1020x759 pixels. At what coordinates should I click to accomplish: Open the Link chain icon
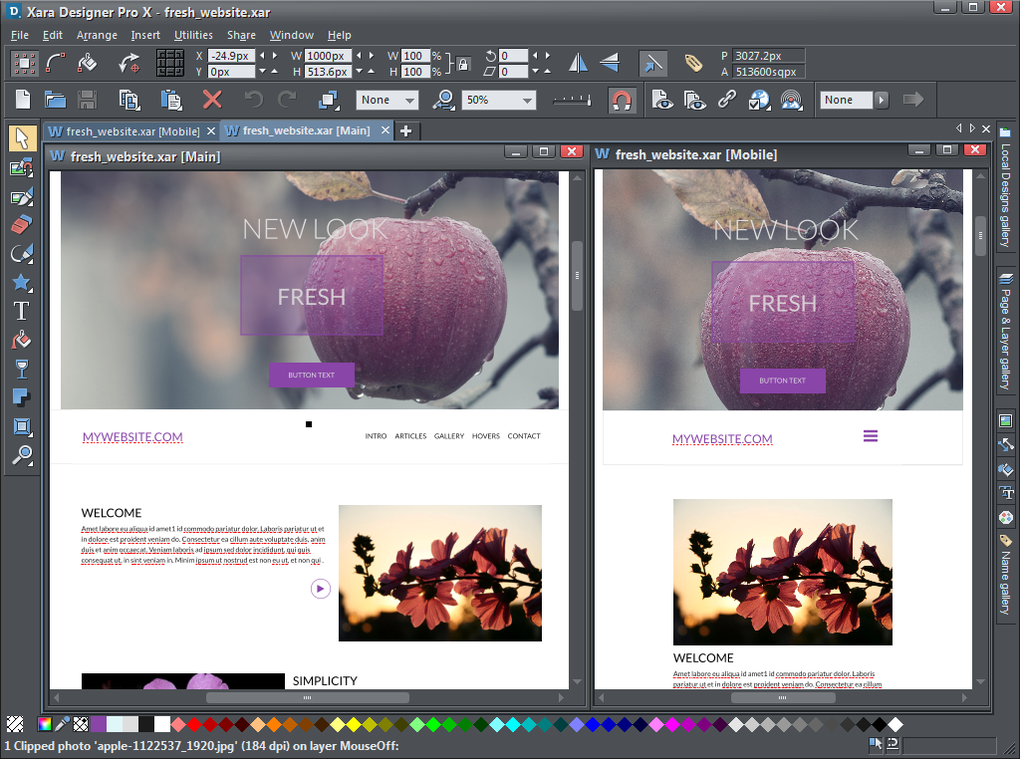(x=727, y=100)
